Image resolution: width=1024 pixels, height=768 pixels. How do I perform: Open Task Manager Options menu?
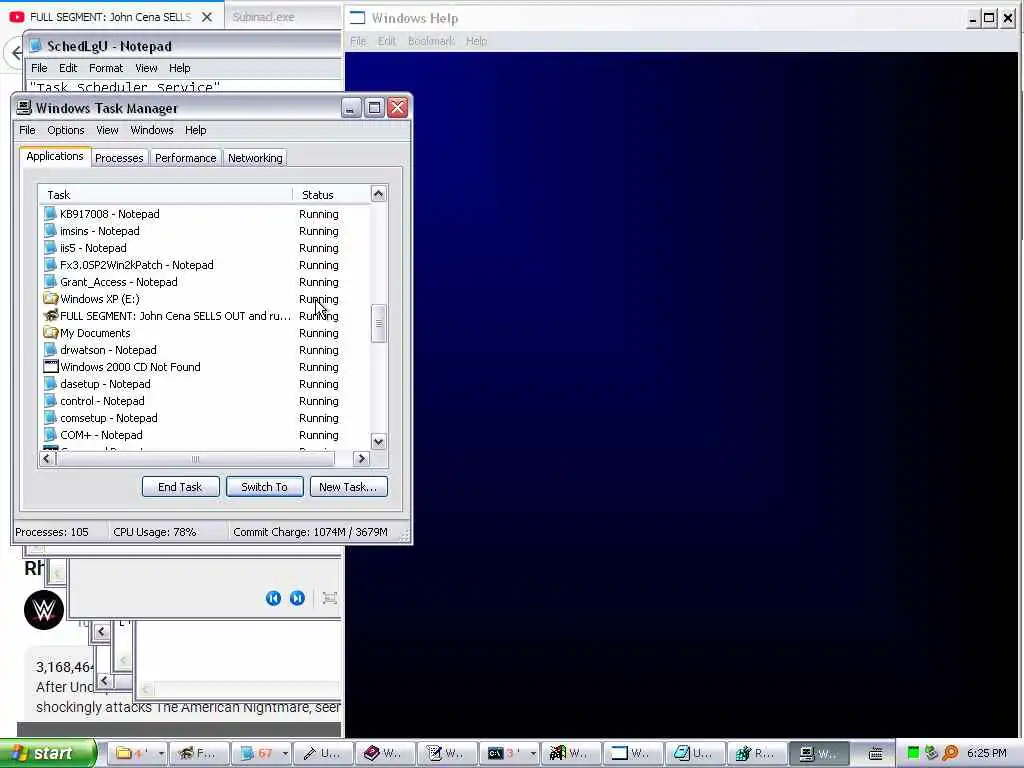[65, 130]
